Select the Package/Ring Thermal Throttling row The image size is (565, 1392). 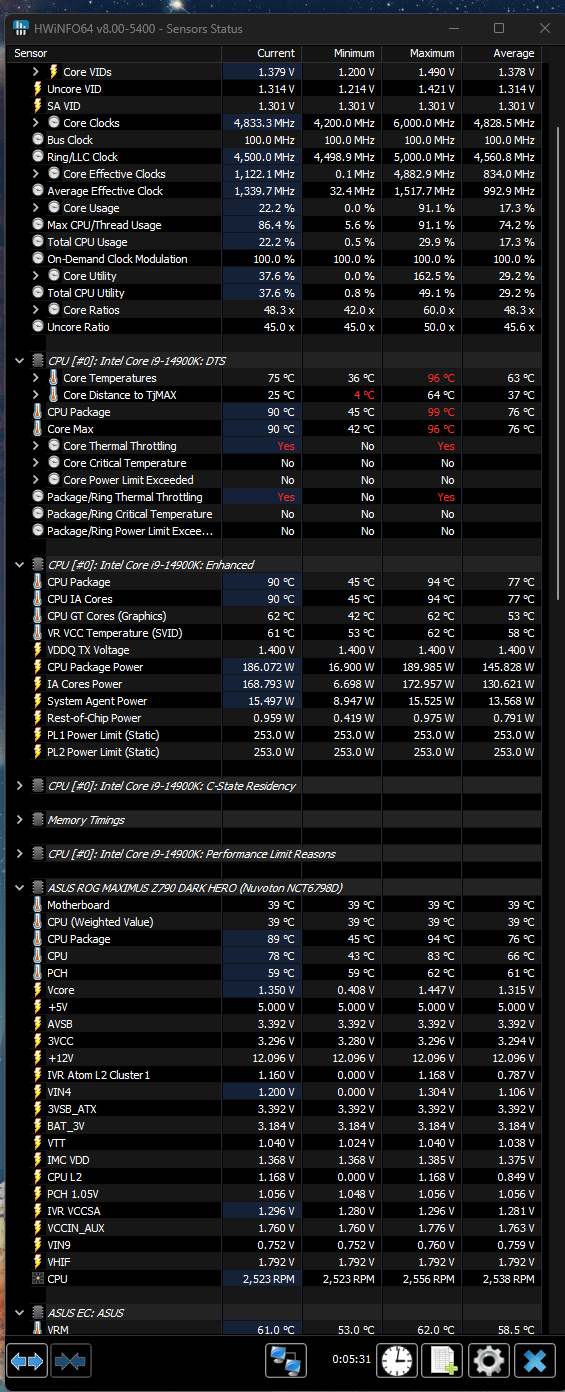point(275,497)
